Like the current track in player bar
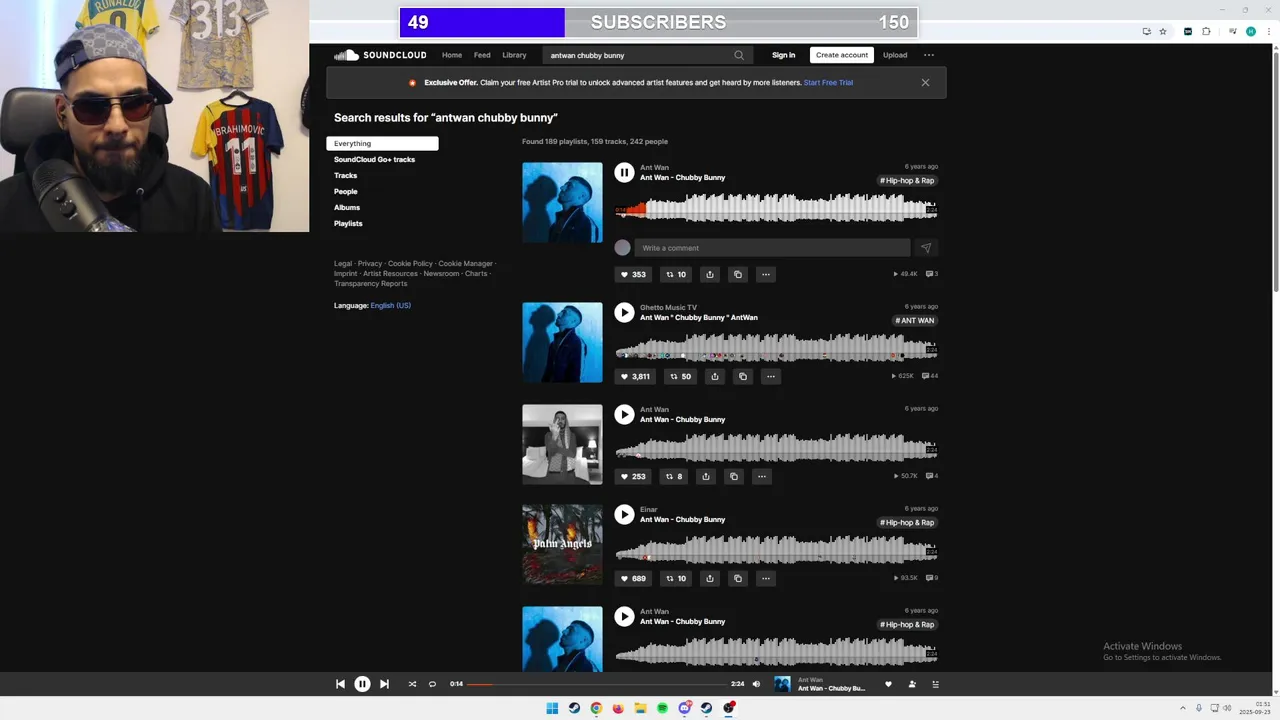The width and height of the screenshot is (1280, 720). tap(888, 684)
